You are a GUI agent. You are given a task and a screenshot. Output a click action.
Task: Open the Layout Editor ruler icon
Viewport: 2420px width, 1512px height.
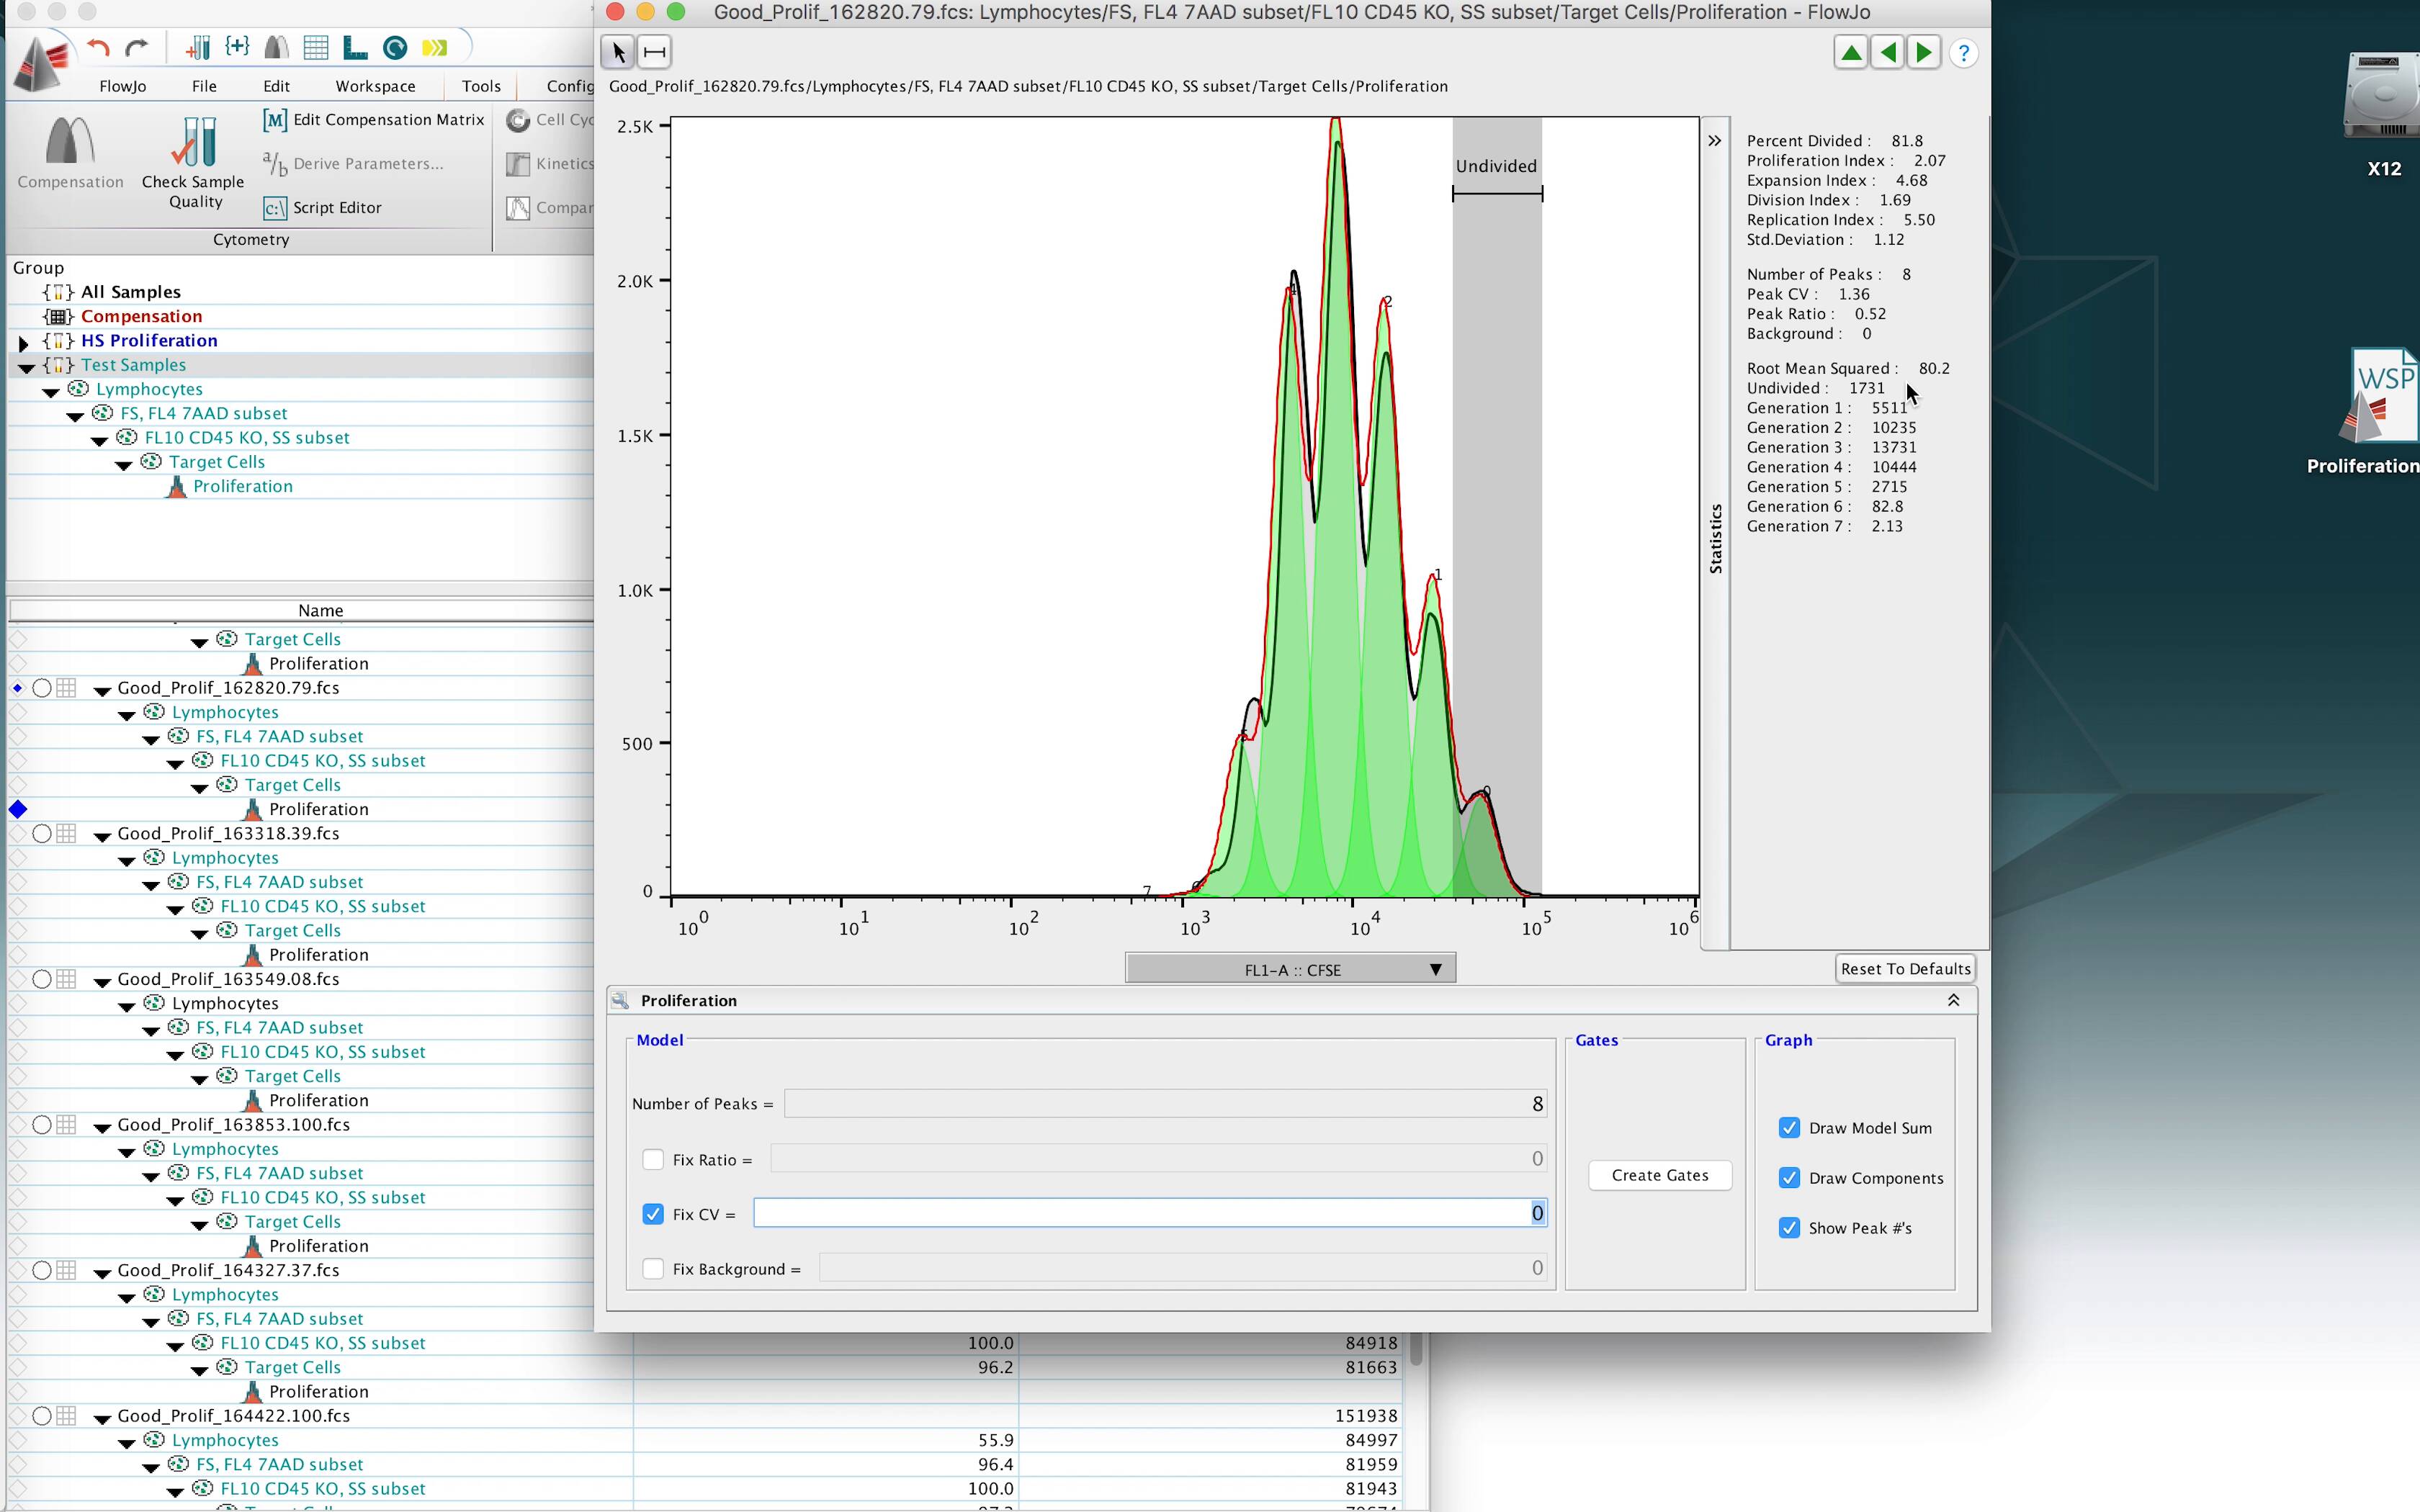[x=355, y=47]
